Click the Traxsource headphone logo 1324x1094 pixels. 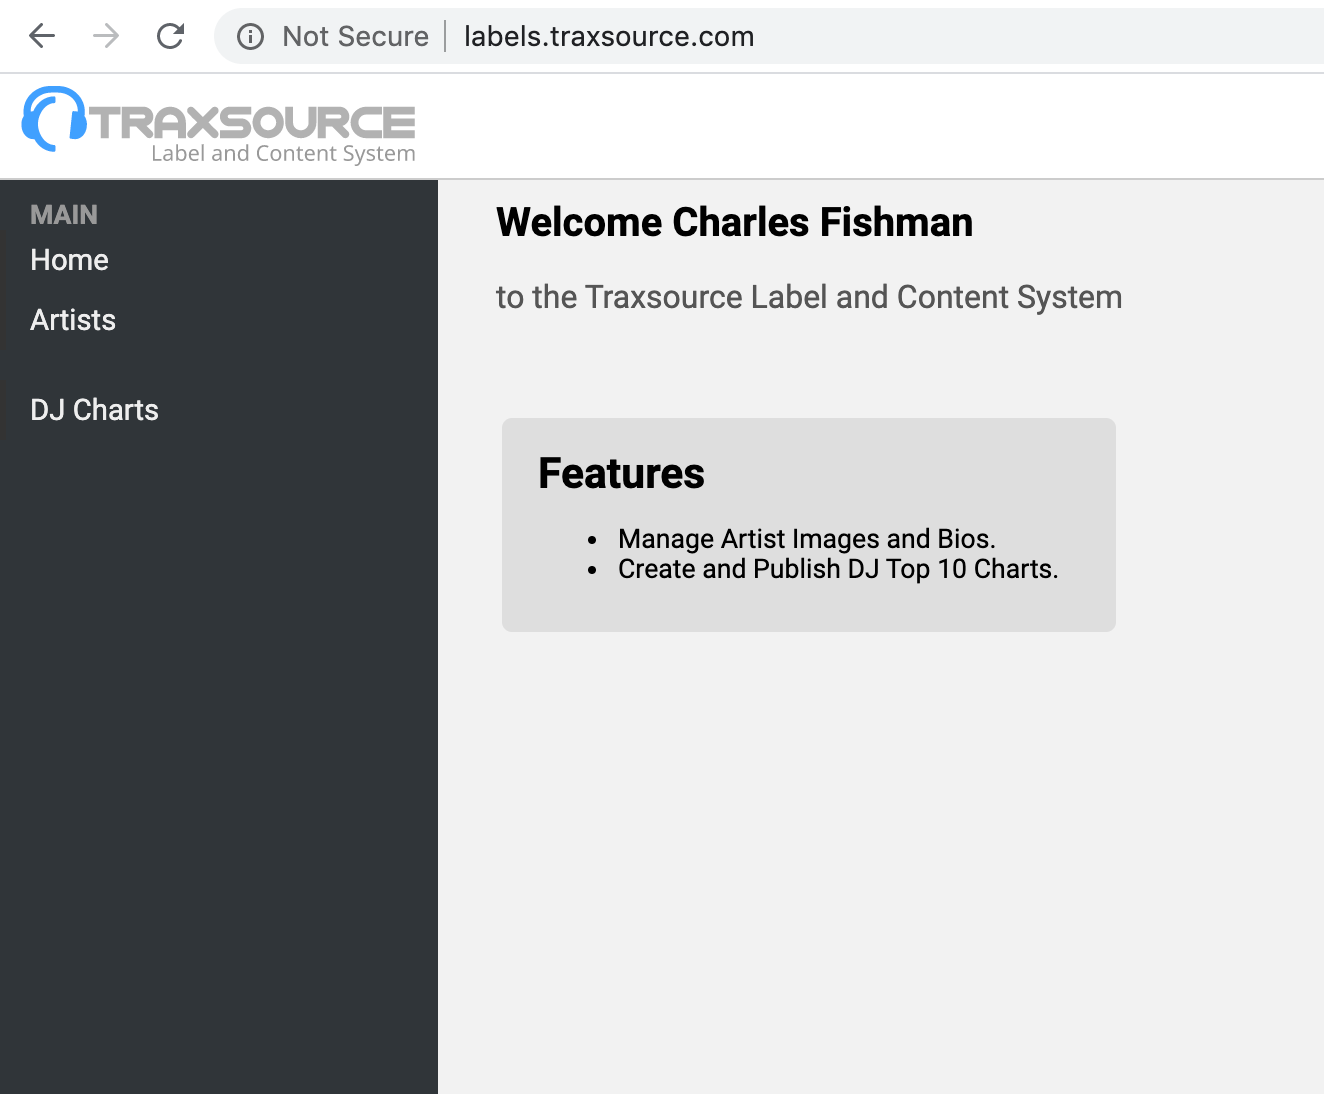pyautogui.click(x=54, y=119)
